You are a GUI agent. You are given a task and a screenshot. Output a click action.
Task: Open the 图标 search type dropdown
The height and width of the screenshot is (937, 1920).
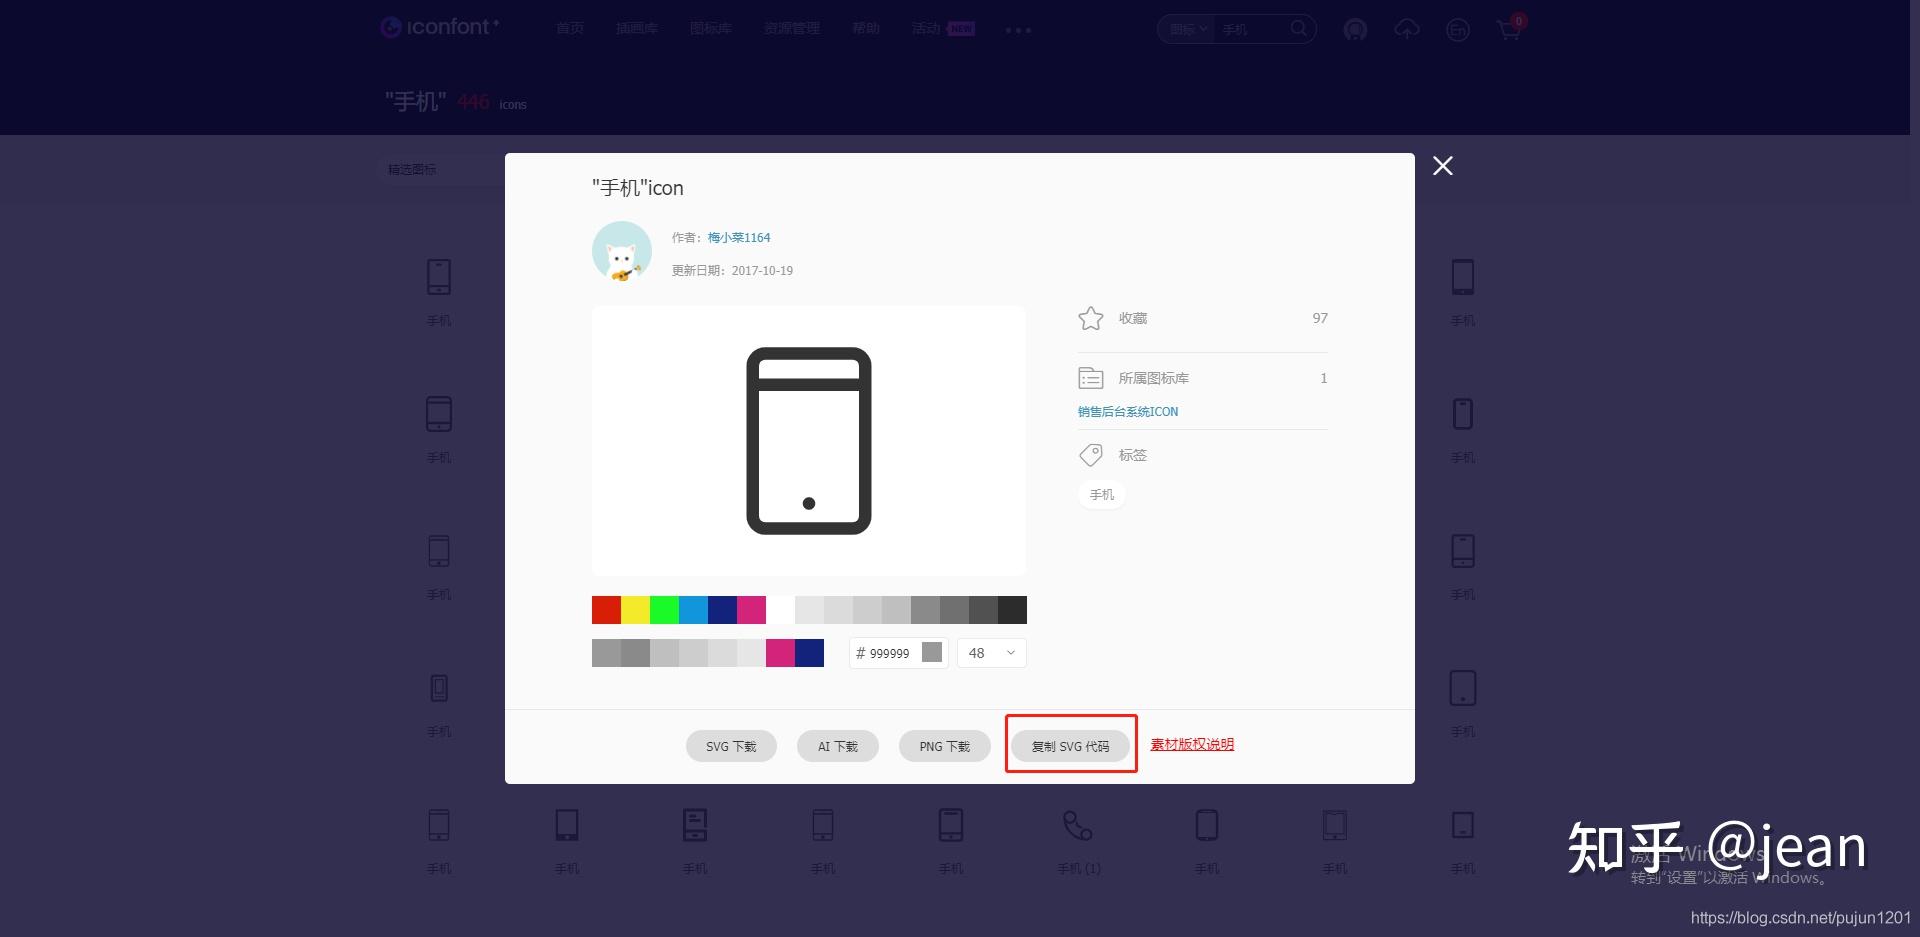[1188, 29]
